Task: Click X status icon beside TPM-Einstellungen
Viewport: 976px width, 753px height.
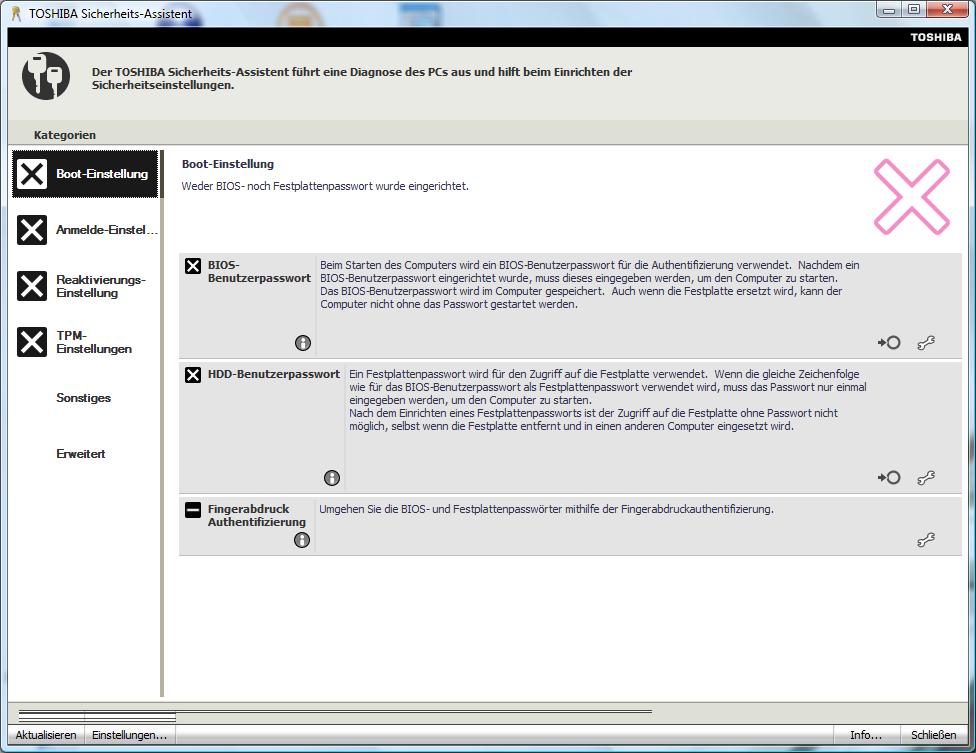Action: (32, 342)
